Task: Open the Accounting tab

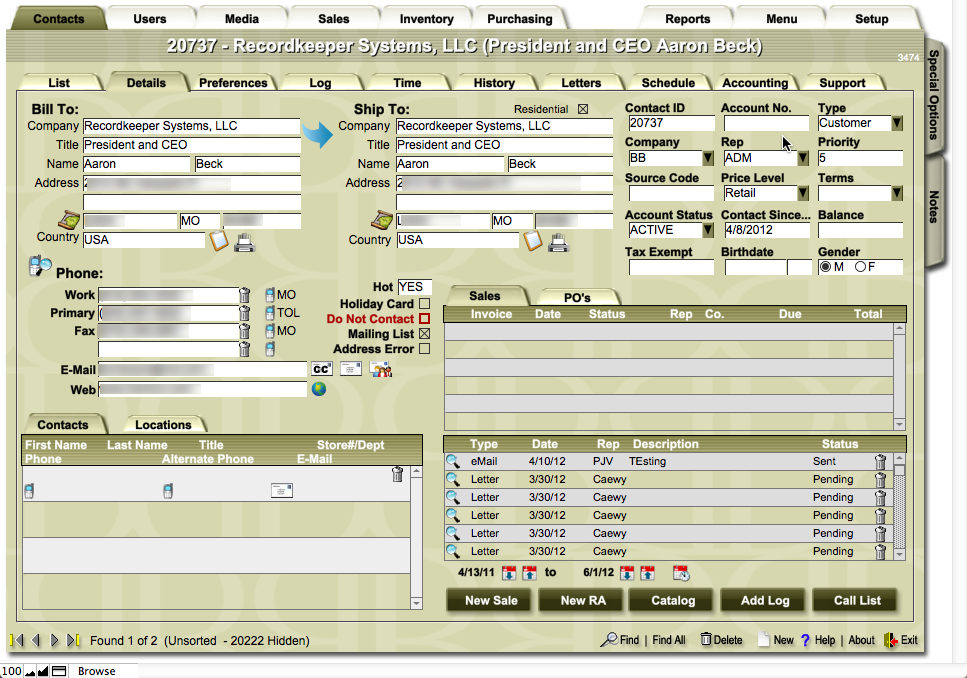Action: pyautogui.click(x=755, y=83)
